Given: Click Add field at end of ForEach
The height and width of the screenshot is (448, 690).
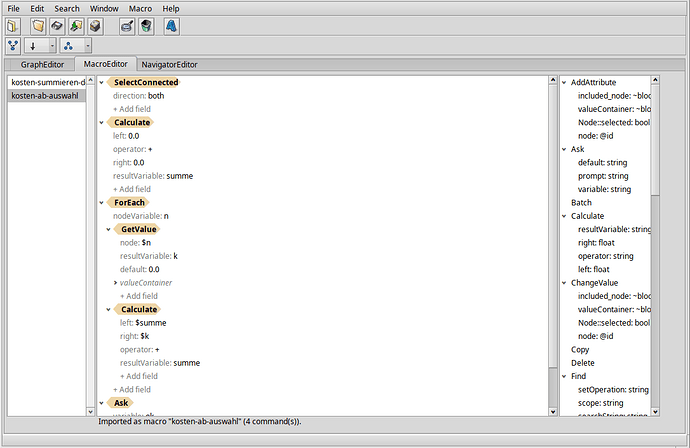Looking at the screenshot, I should [x=132, y=389].
